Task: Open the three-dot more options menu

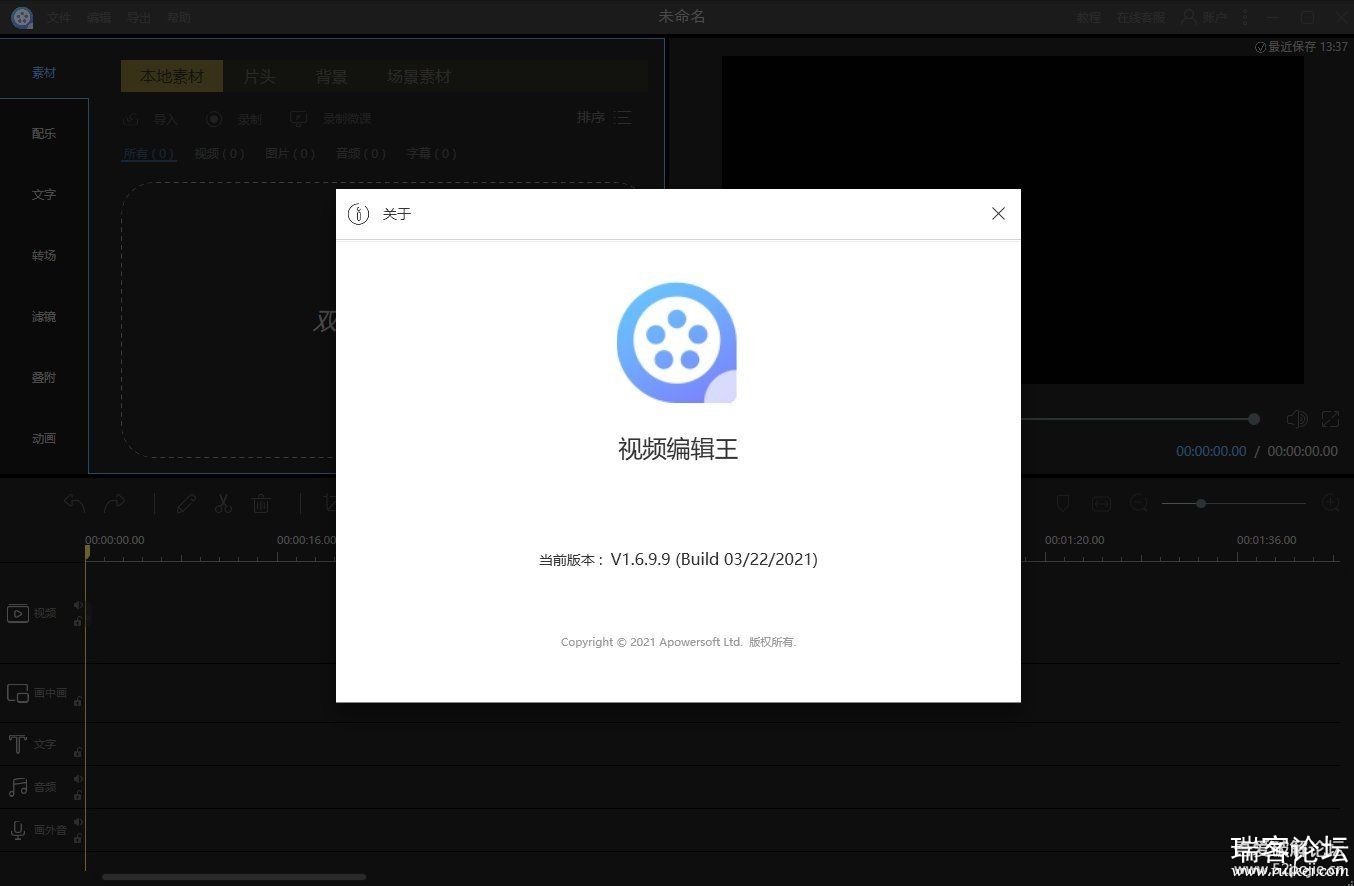Action: pyautogui.click(x=1245, y=17)
